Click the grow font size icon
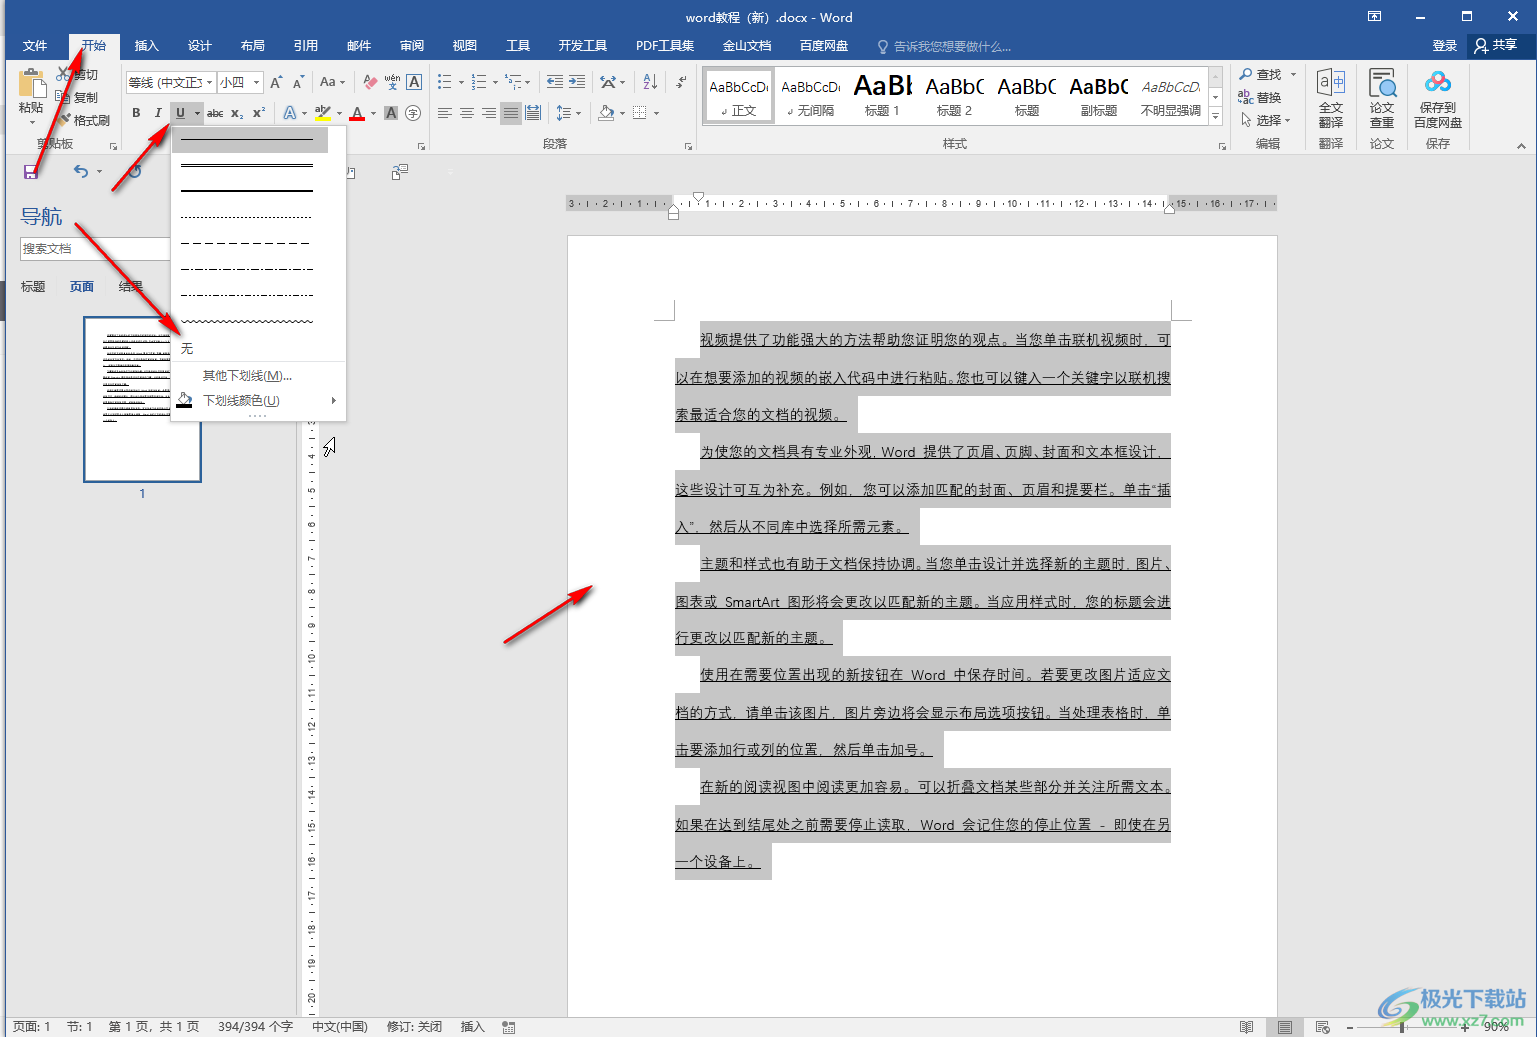The image size is (1537, 1037). [x=276, y=82]
